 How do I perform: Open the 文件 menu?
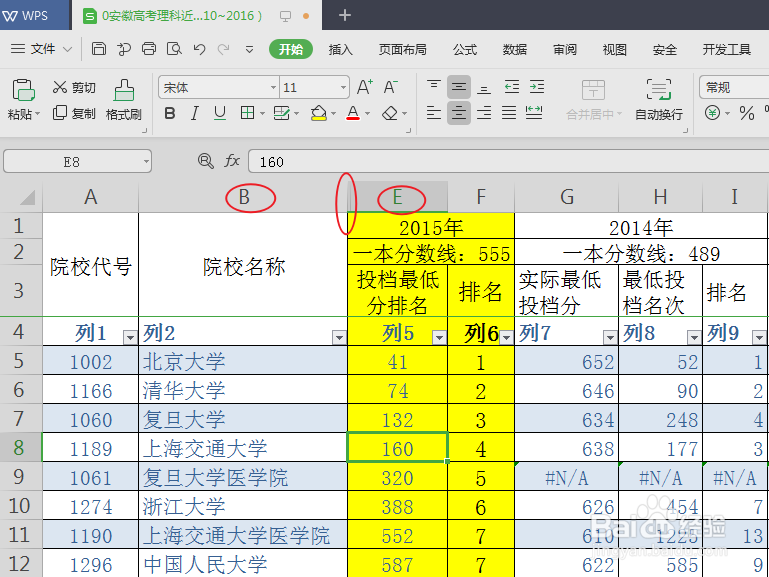(x=41, y=49)
